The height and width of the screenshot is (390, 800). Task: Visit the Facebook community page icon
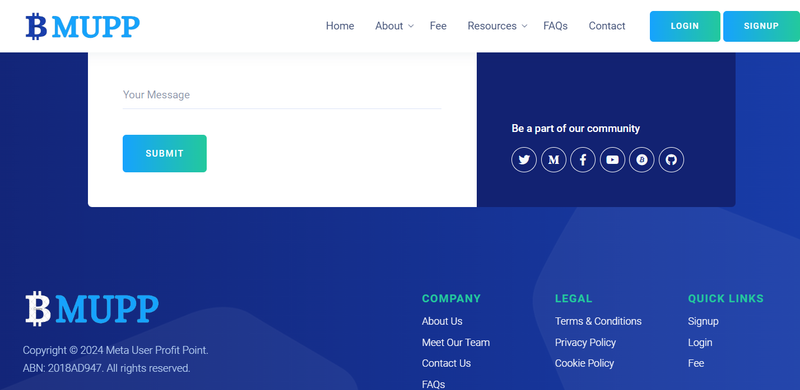[583, 160]
